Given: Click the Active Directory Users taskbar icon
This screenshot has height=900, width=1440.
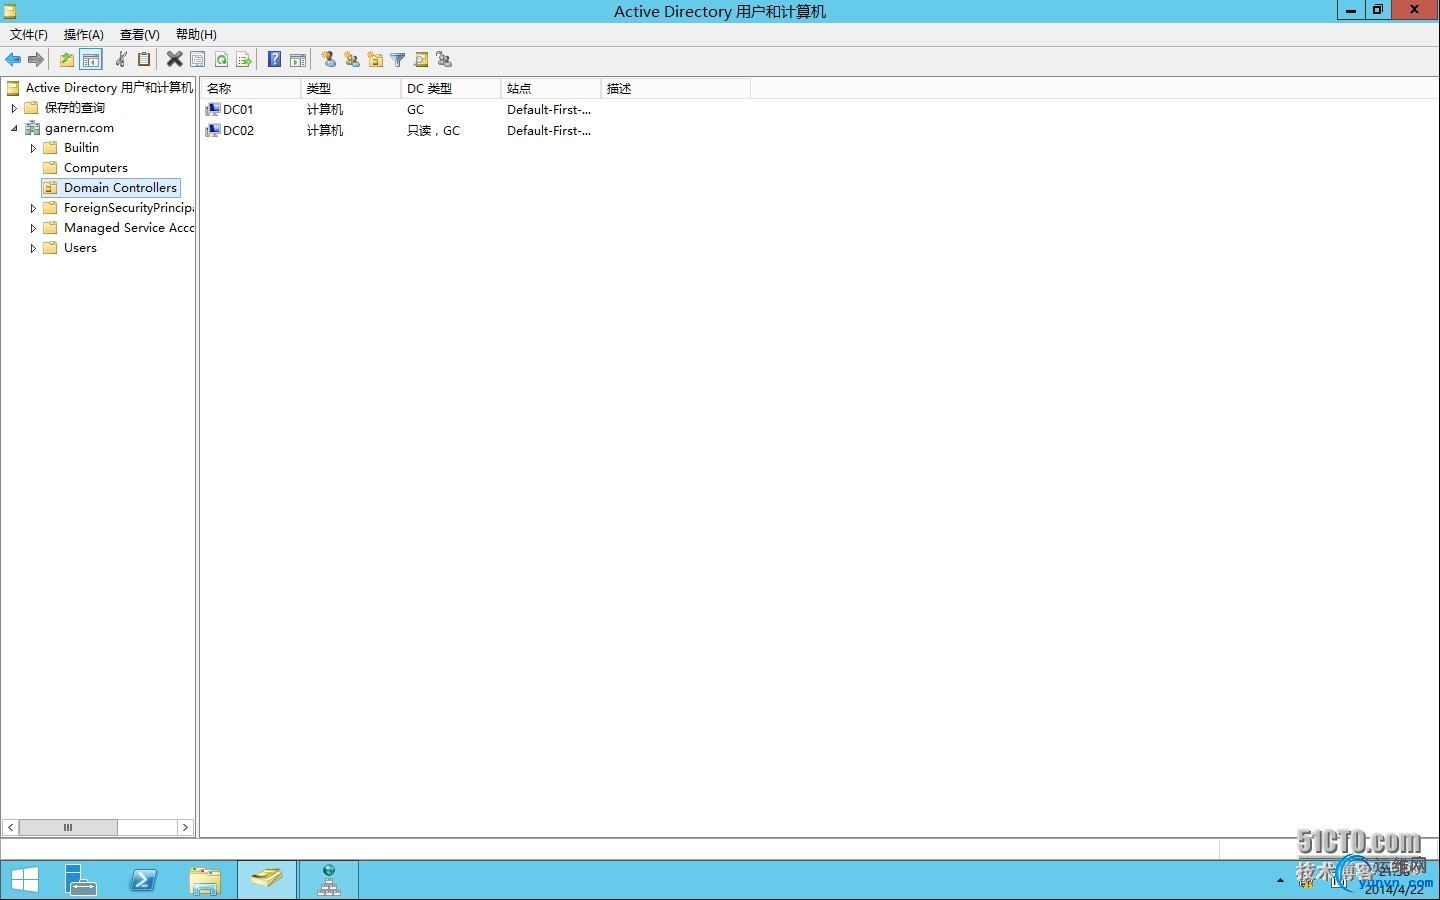Looking at the screenshot, I should 267,880.
